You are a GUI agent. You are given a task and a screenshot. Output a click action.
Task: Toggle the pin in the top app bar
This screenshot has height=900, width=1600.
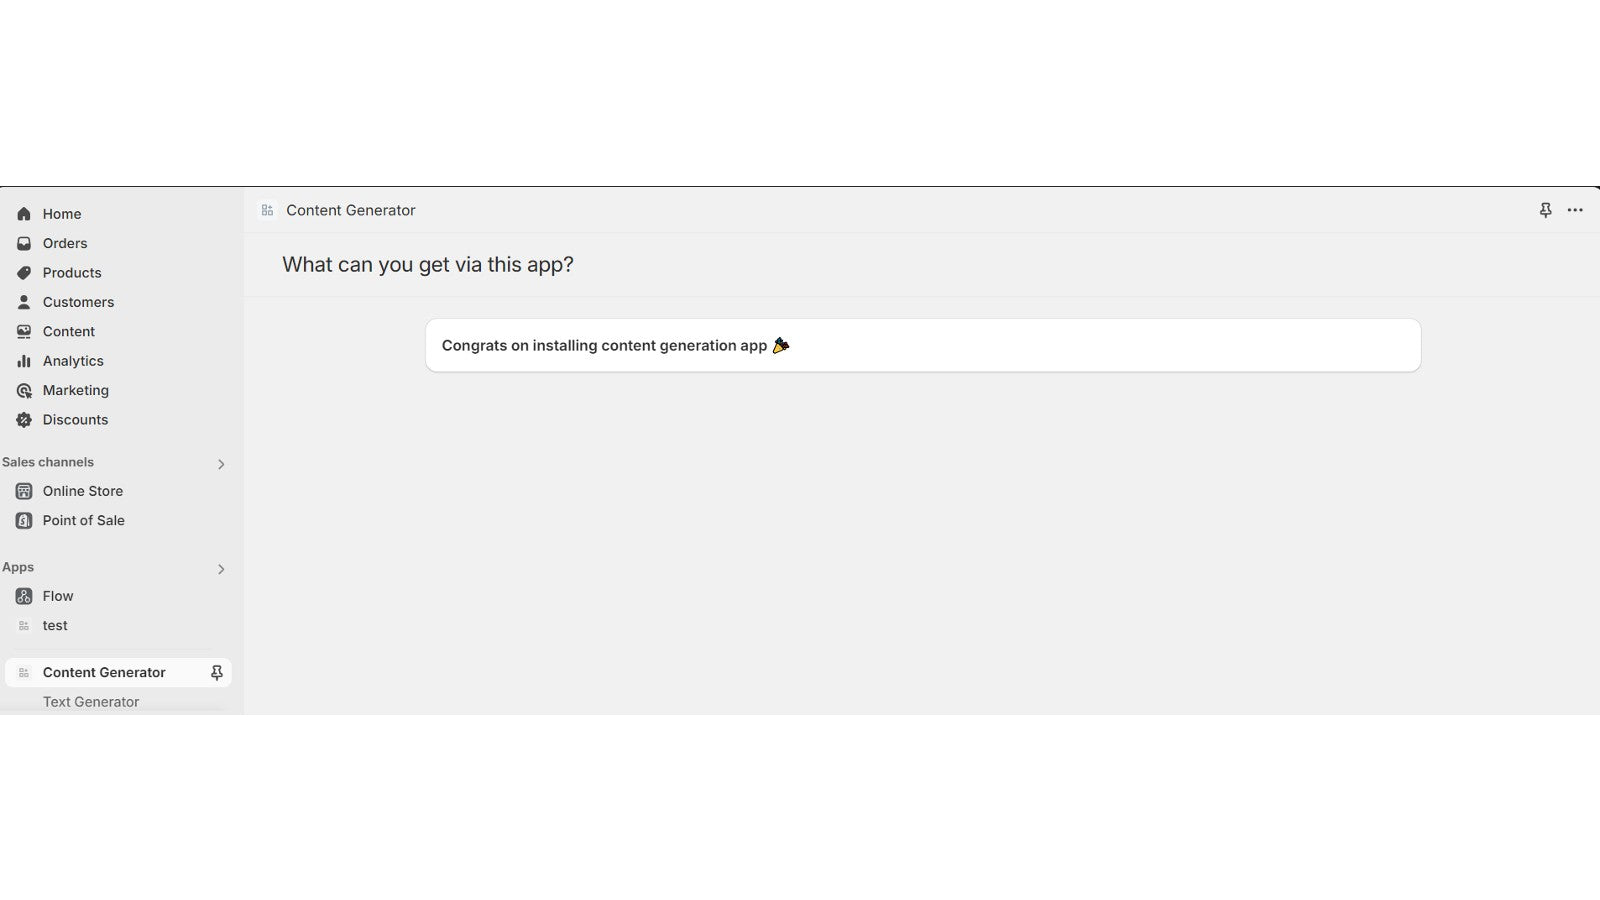[x=1545, y=210]
